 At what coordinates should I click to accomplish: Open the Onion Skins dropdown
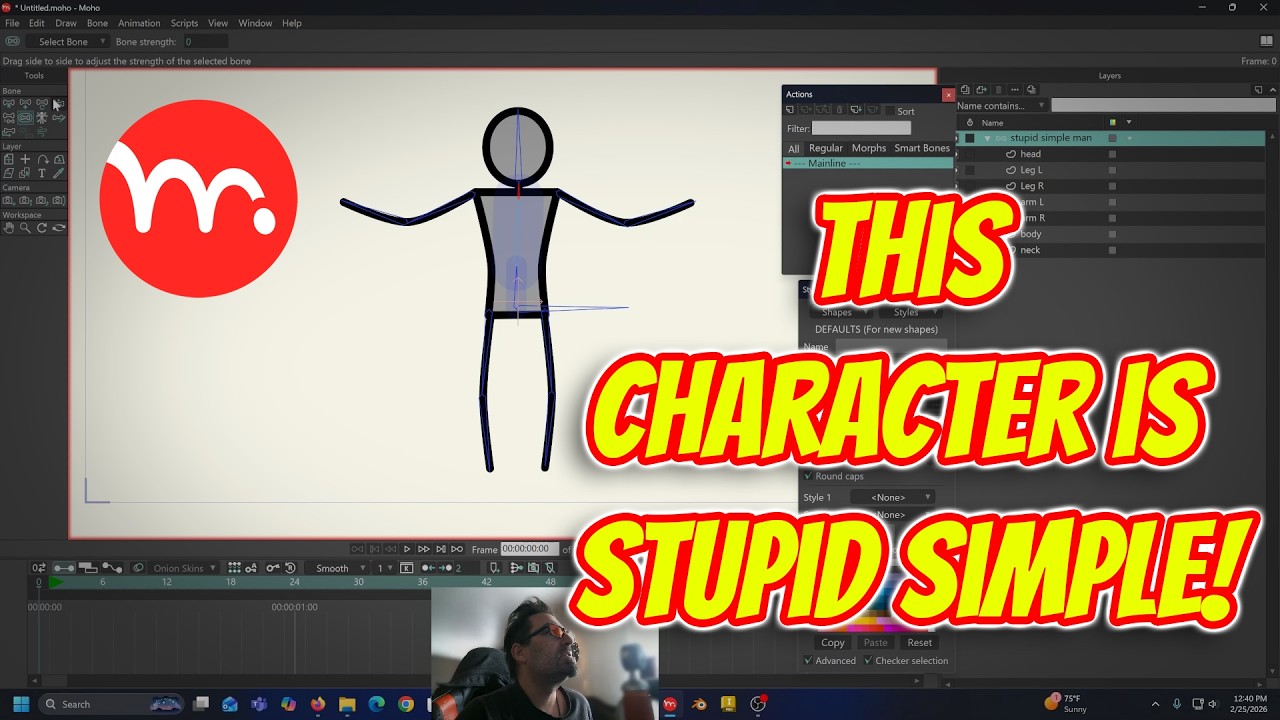pyautogui.click(x=186, y=568)
